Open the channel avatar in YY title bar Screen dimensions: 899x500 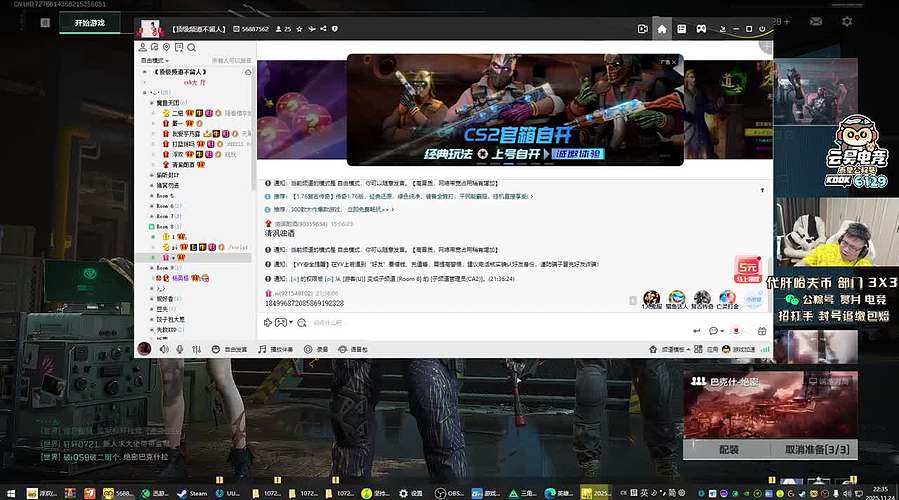(149, 28)
